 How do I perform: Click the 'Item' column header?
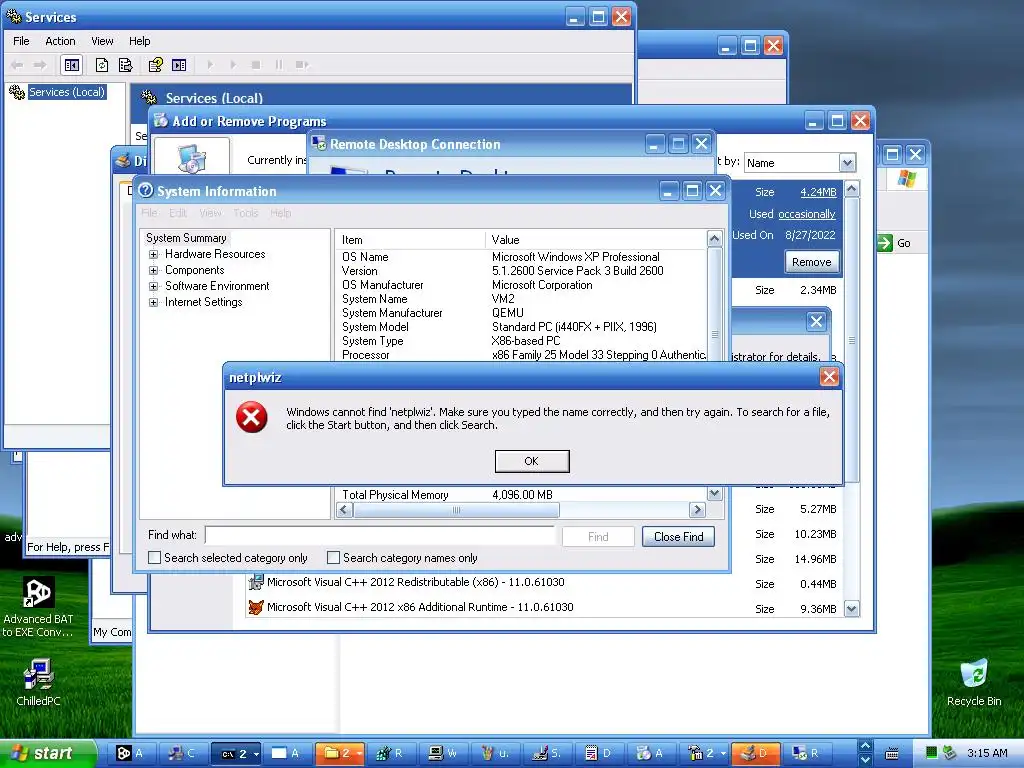pos(410,240)
